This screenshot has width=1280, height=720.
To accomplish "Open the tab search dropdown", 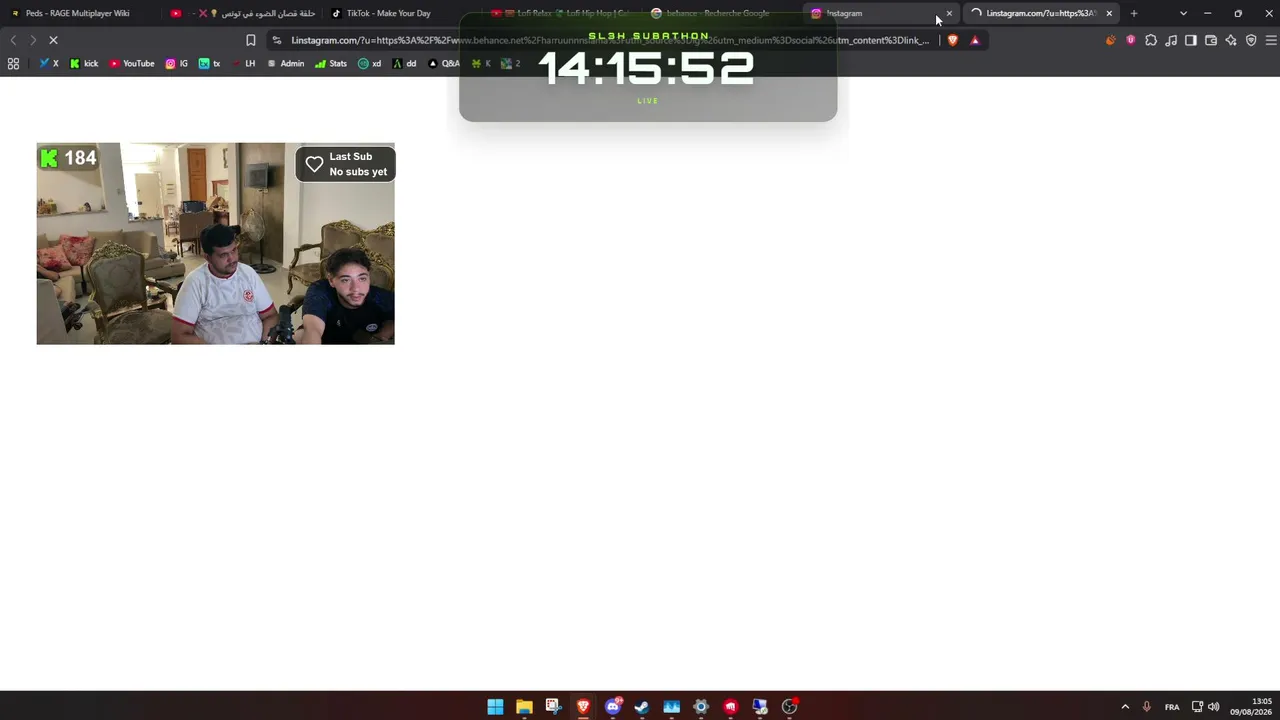I will [1183, 13].
